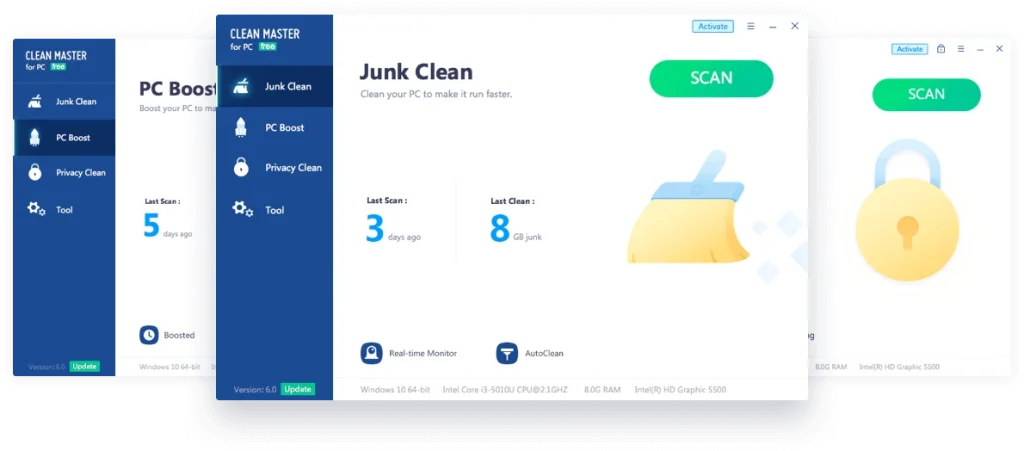Click '8.0G RAM' in right back window
Viewport: 1024px width, 451px height.
click(831, 367)
